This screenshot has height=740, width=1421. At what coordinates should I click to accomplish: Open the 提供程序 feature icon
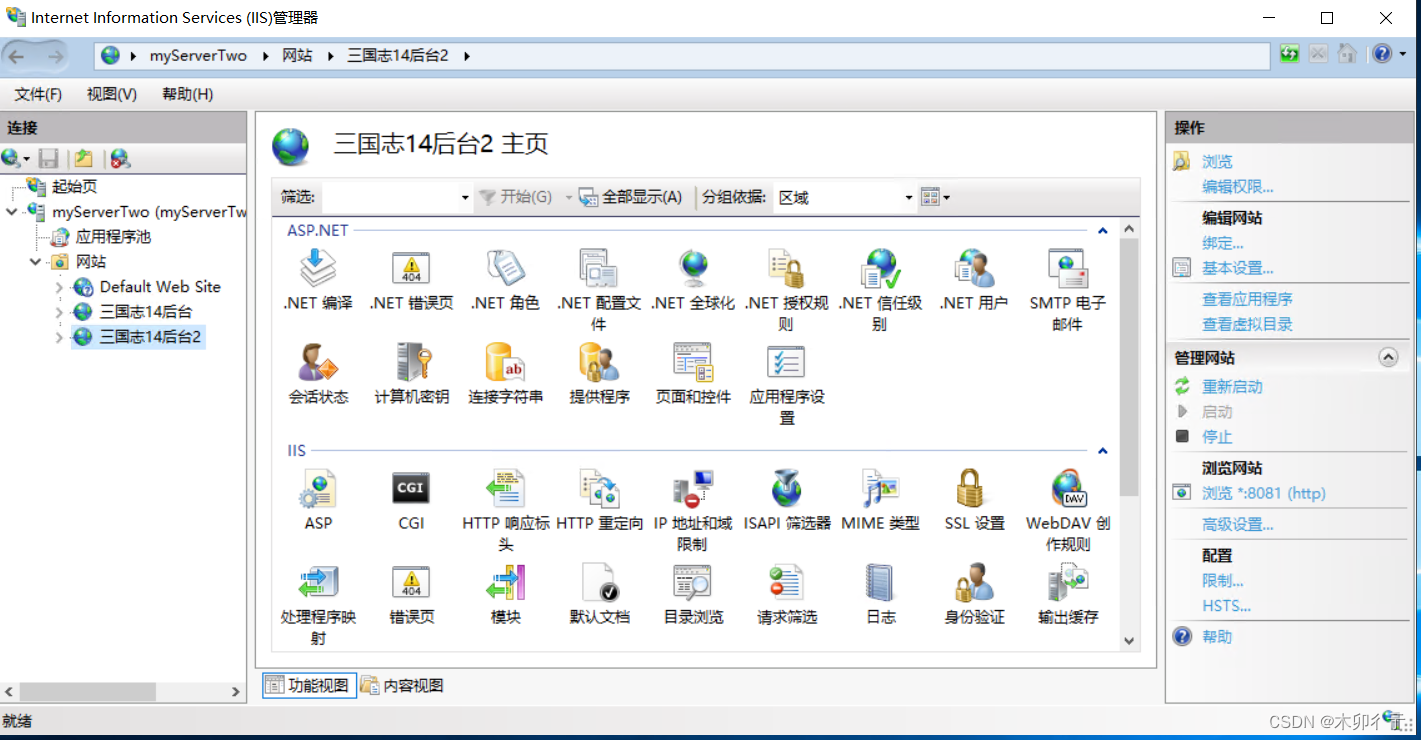[599, 362]
